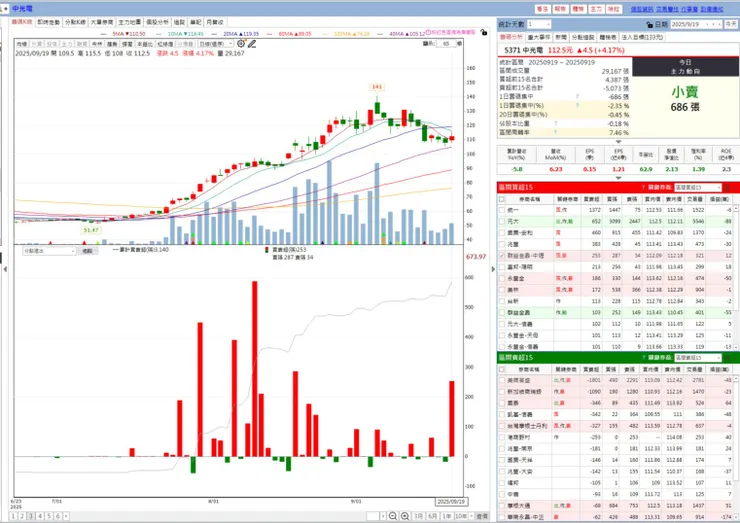
Task: Zoom in chart with plus magnifier
Action: (405, 516)
